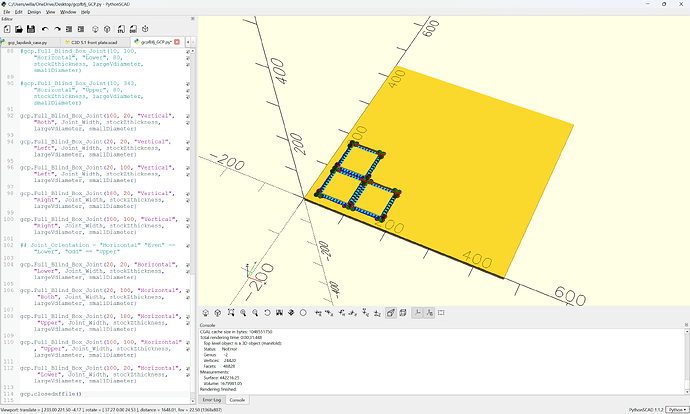Unindent code using the Unindent icon
690x414 pixels.
[x=69, y=29]
